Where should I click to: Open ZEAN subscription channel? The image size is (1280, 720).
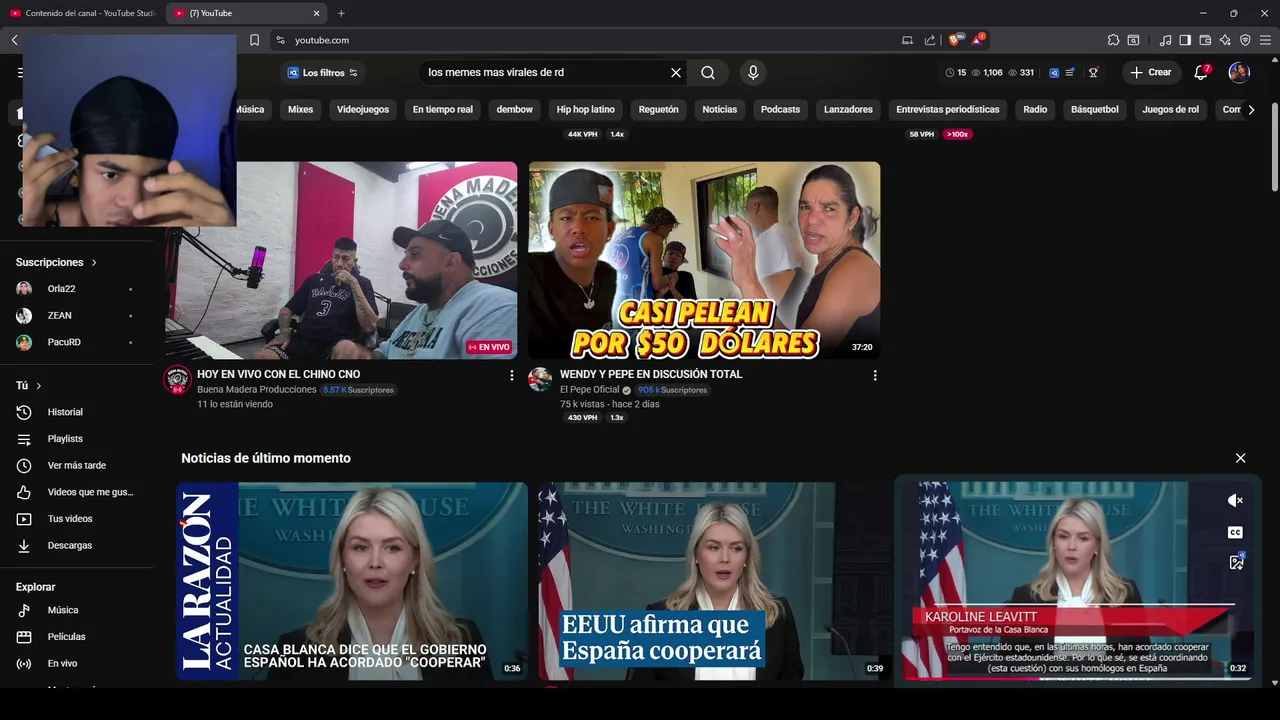coord(77,315)
